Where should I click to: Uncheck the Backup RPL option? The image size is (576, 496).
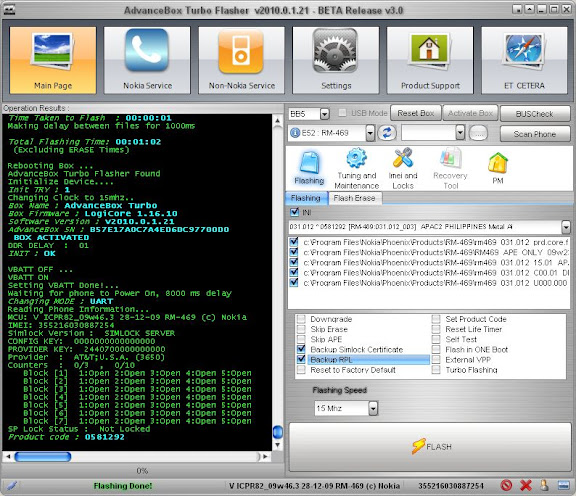tap(301, 359)
